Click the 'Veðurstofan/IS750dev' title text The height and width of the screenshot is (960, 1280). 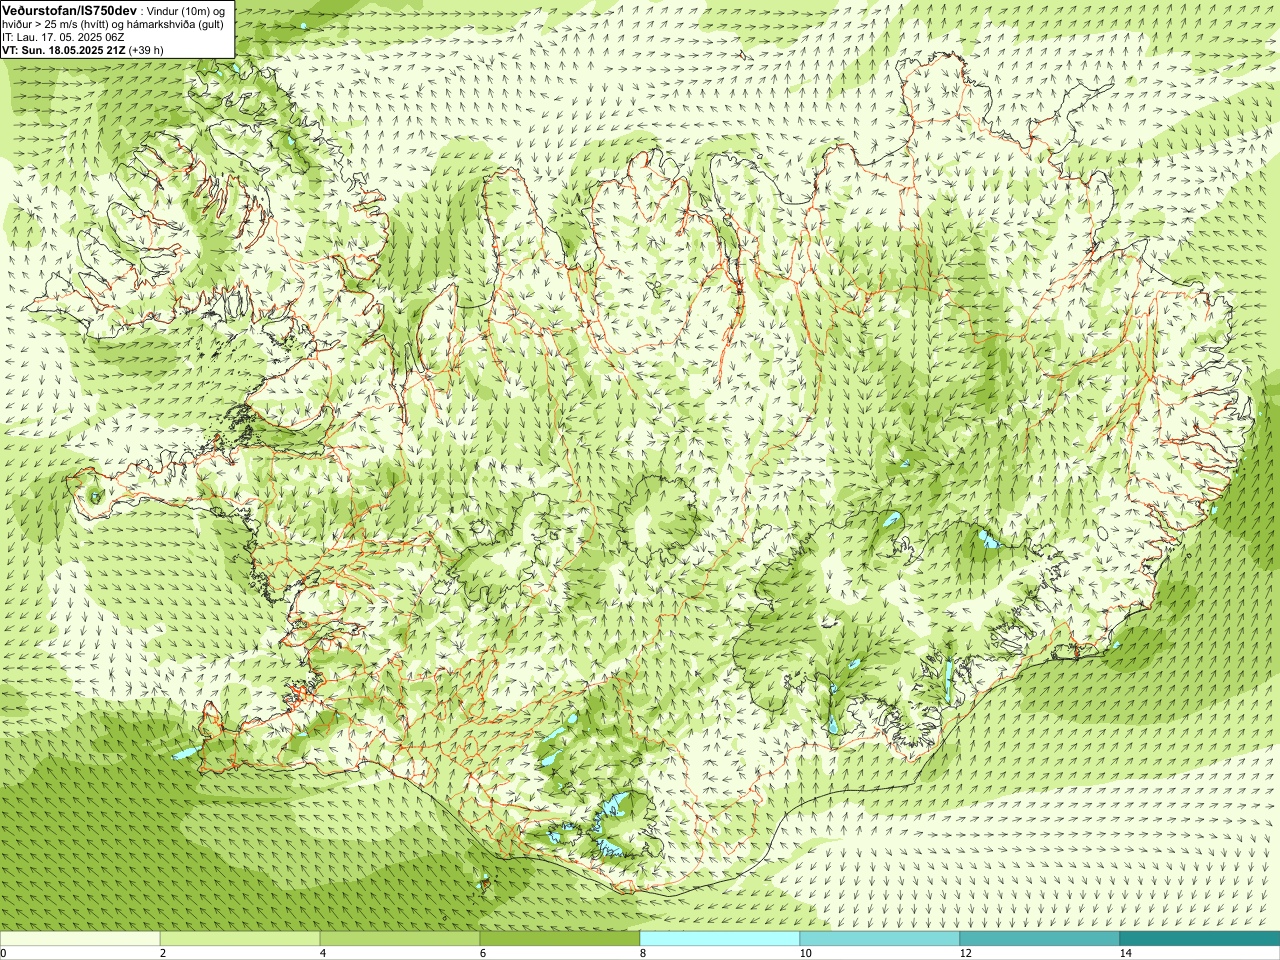tap(69, 9)
